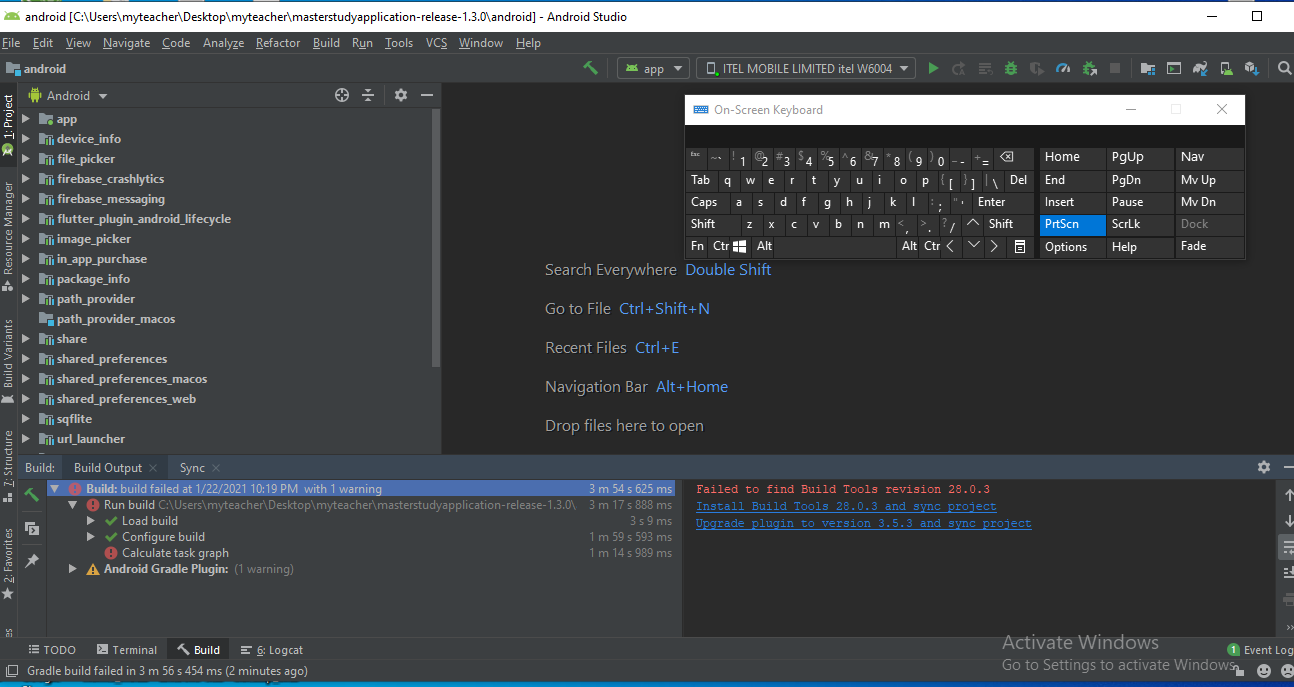This screenshot has width=1294, height=687.
Task: Open the Profiler gauge icon
Action: point(1063,68)
